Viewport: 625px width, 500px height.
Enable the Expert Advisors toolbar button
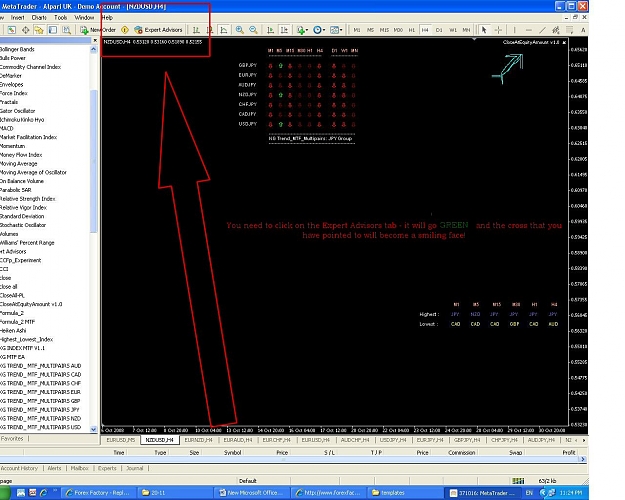click(x=158, y=30)
